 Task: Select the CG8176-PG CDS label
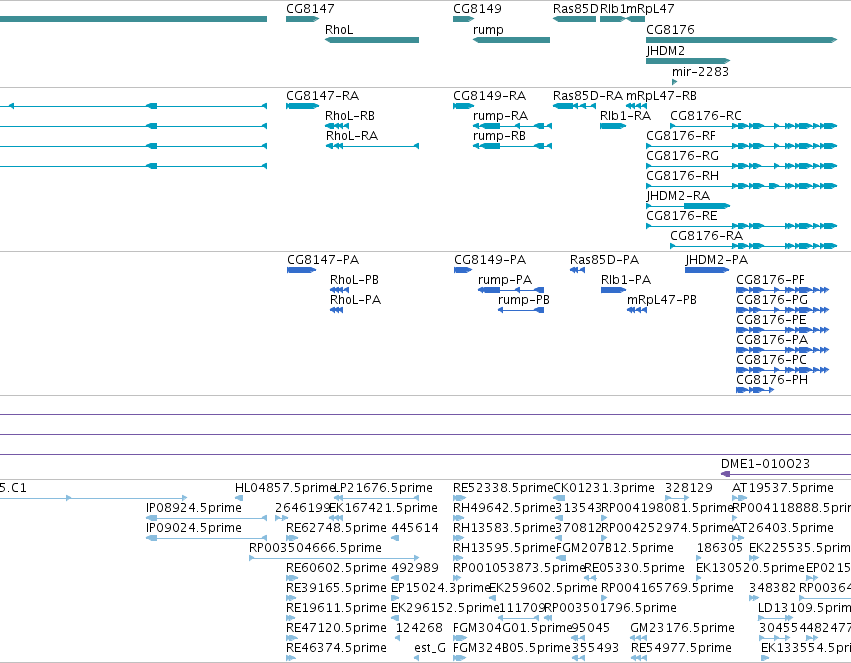[x=772, y=300]
